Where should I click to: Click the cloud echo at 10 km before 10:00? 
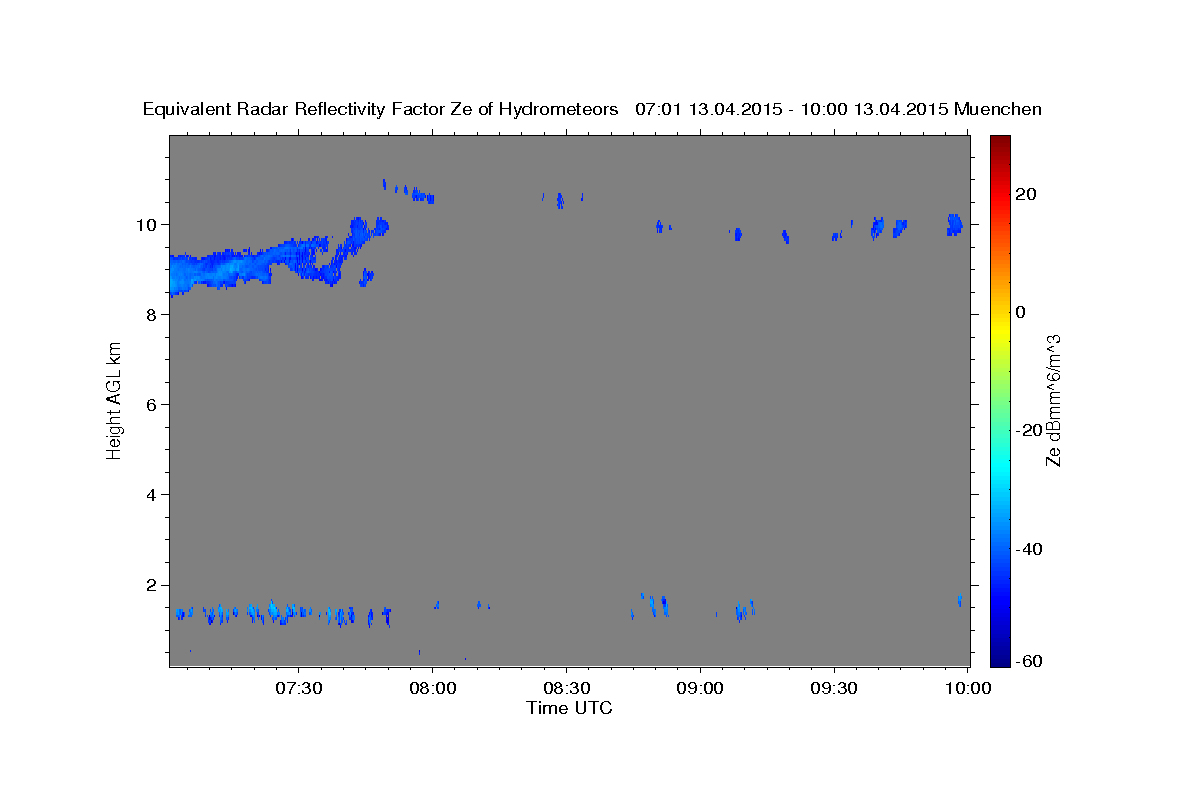[x=954, y=224]
